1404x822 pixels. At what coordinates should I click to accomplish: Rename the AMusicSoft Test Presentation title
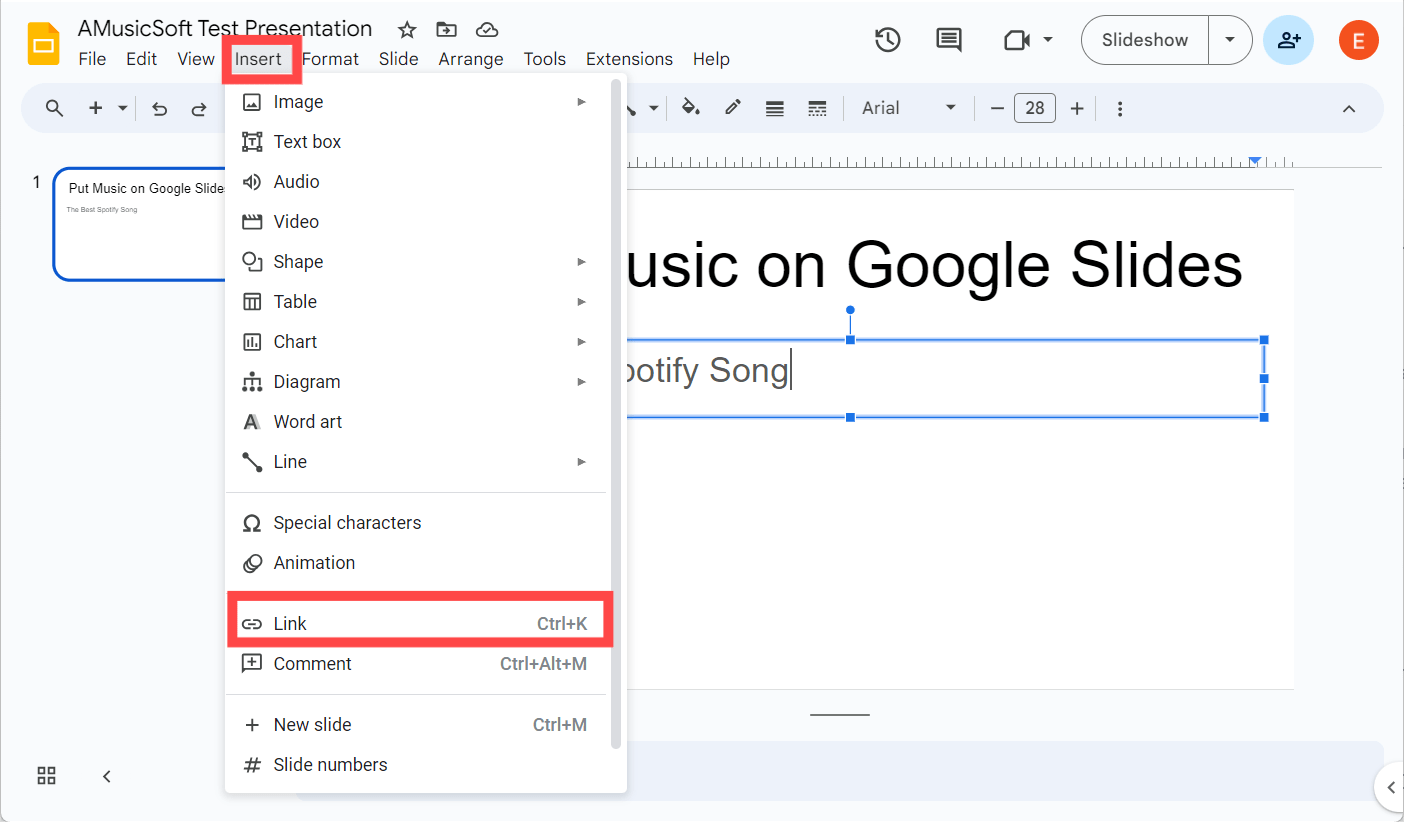coord(225,28)
